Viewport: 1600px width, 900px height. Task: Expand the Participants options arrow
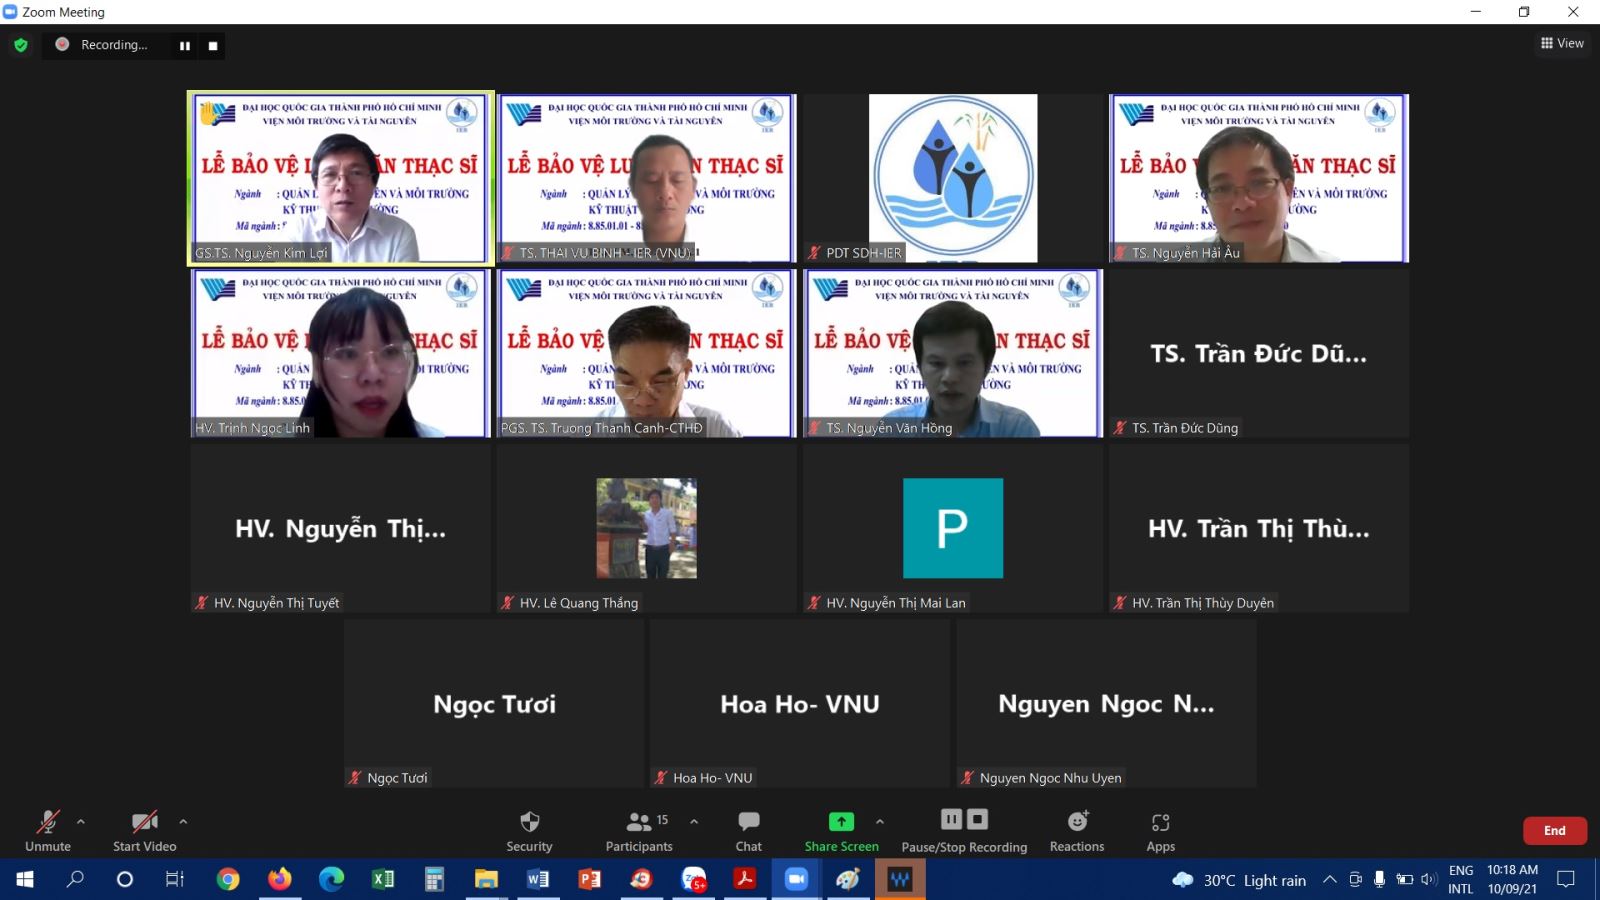tap(694, 822)
